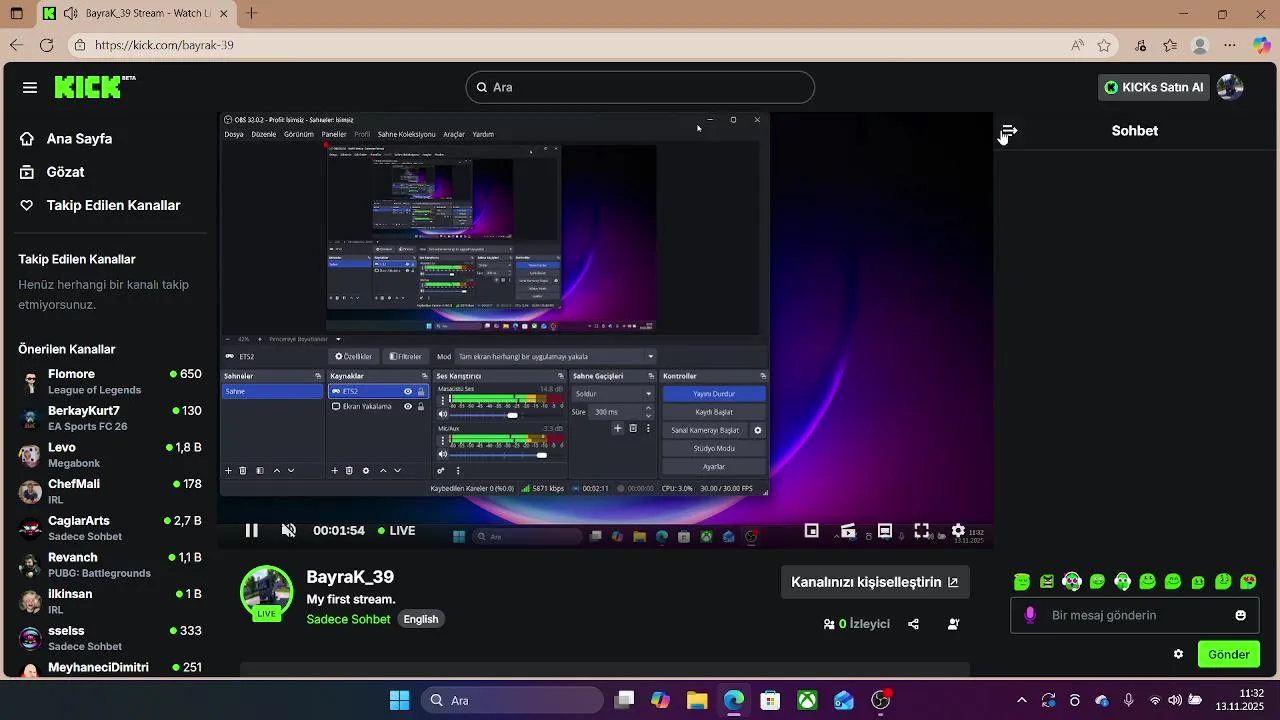Open the sselss recommended channel
Viewport: 1280px width, 720px height.
[110, 638]
